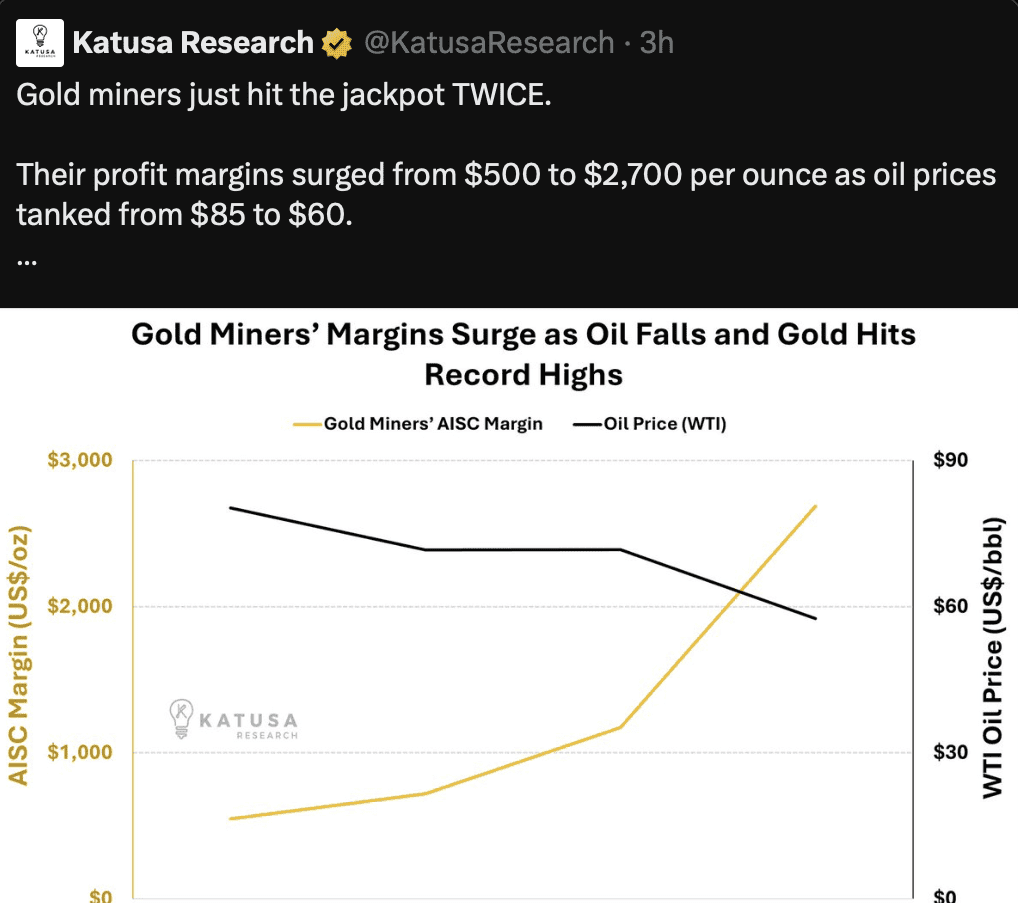Click the black line swatch in the legend
The image size is (1018, 903).
(x=587, y=424)
